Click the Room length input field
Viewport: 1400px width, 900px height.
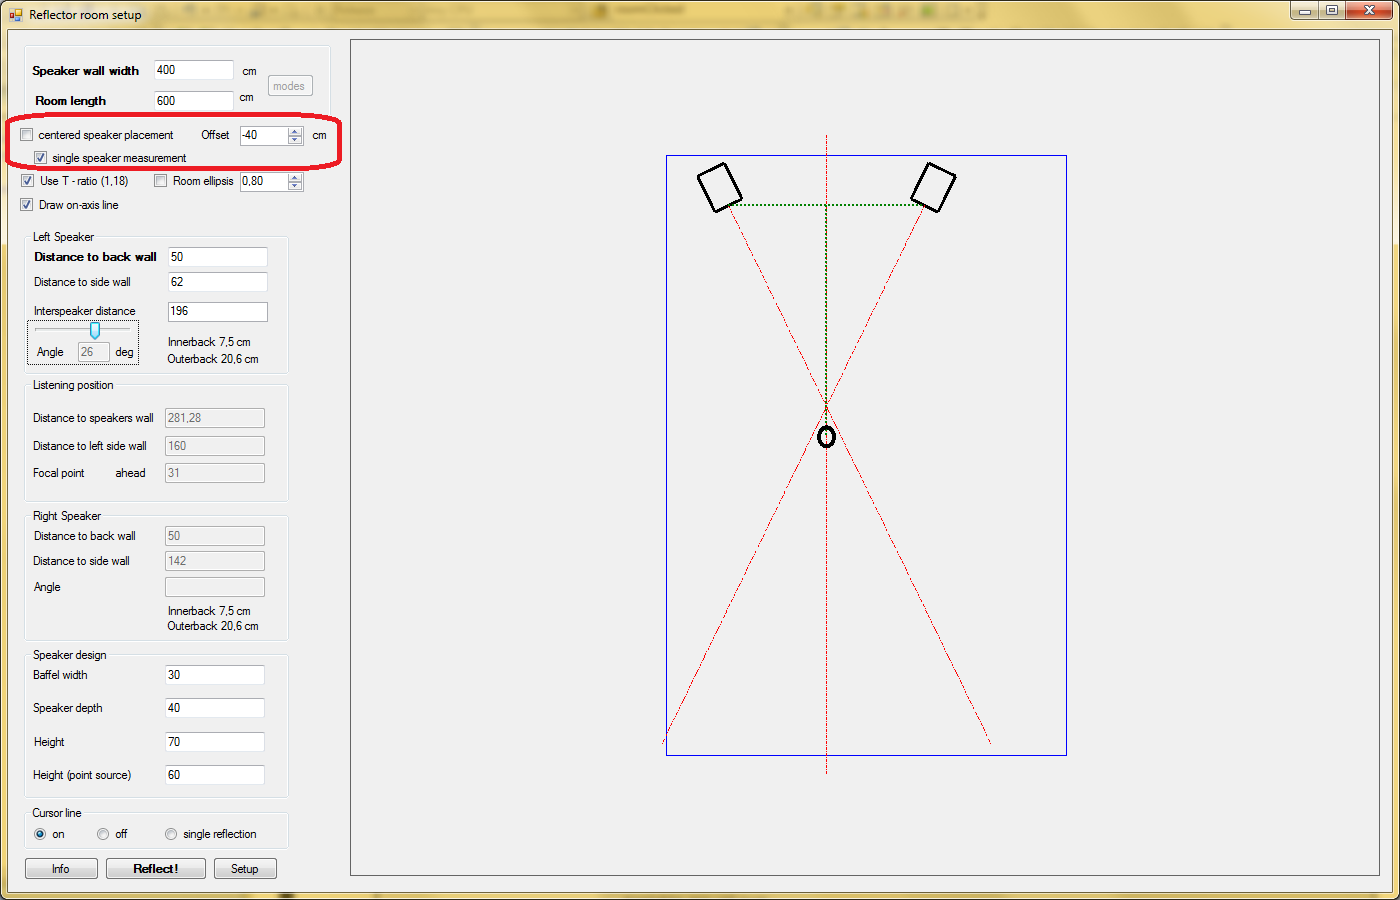tap(194, 101)
